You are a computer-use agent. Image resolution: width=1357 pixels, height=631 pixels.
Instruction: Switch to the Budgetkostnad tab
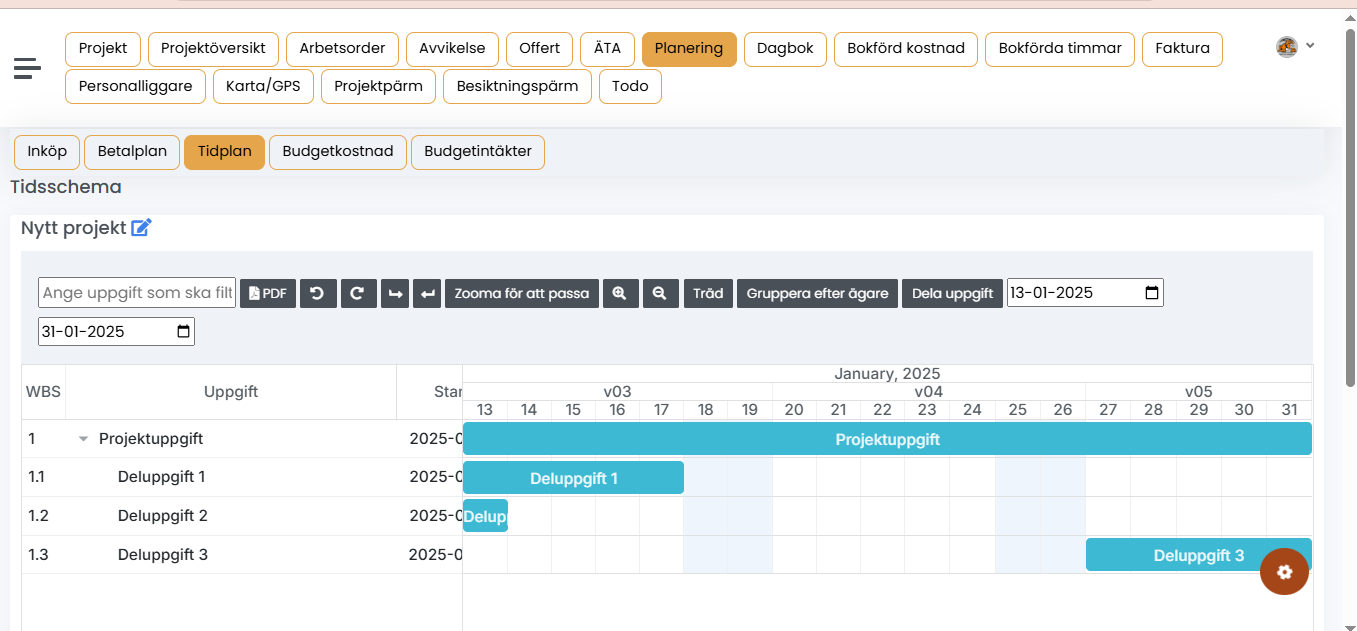pyautogui.click(x=338, y=152)
